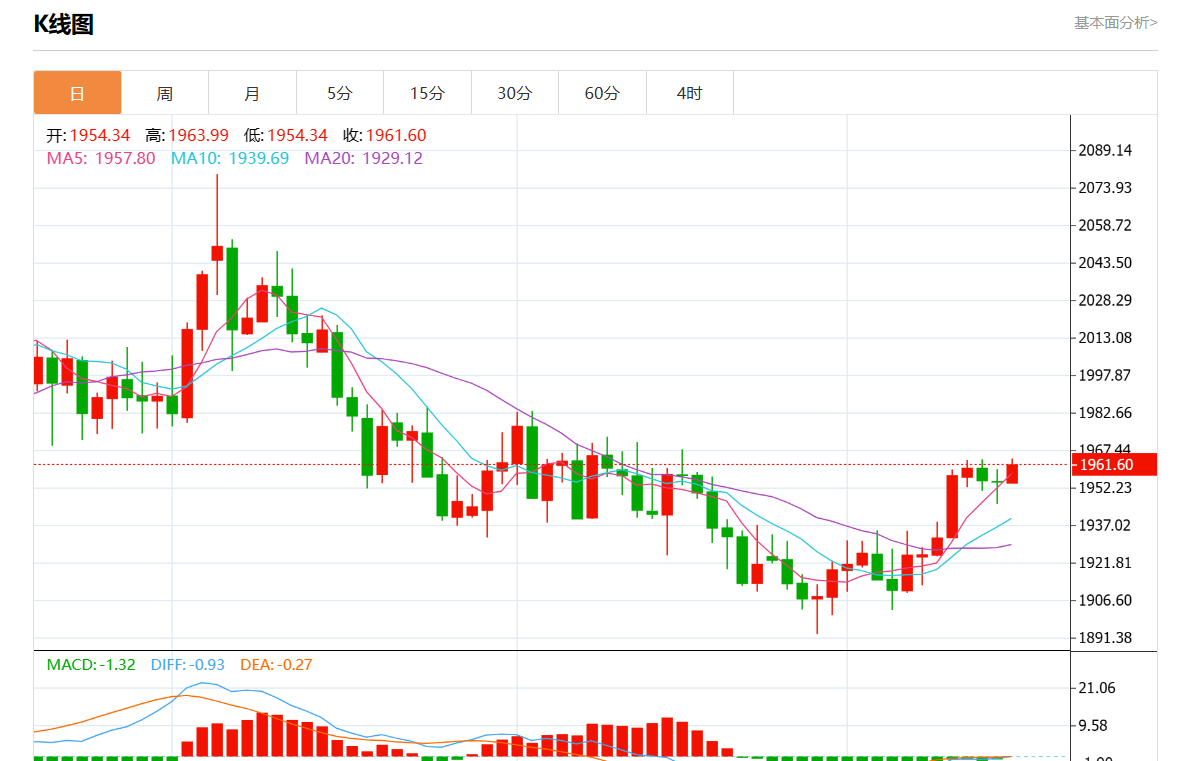The width and height of the screenshot is (1182, 761).
Task: Click the 9.58 MACD axis label
Action: (x=1092, y=726)
